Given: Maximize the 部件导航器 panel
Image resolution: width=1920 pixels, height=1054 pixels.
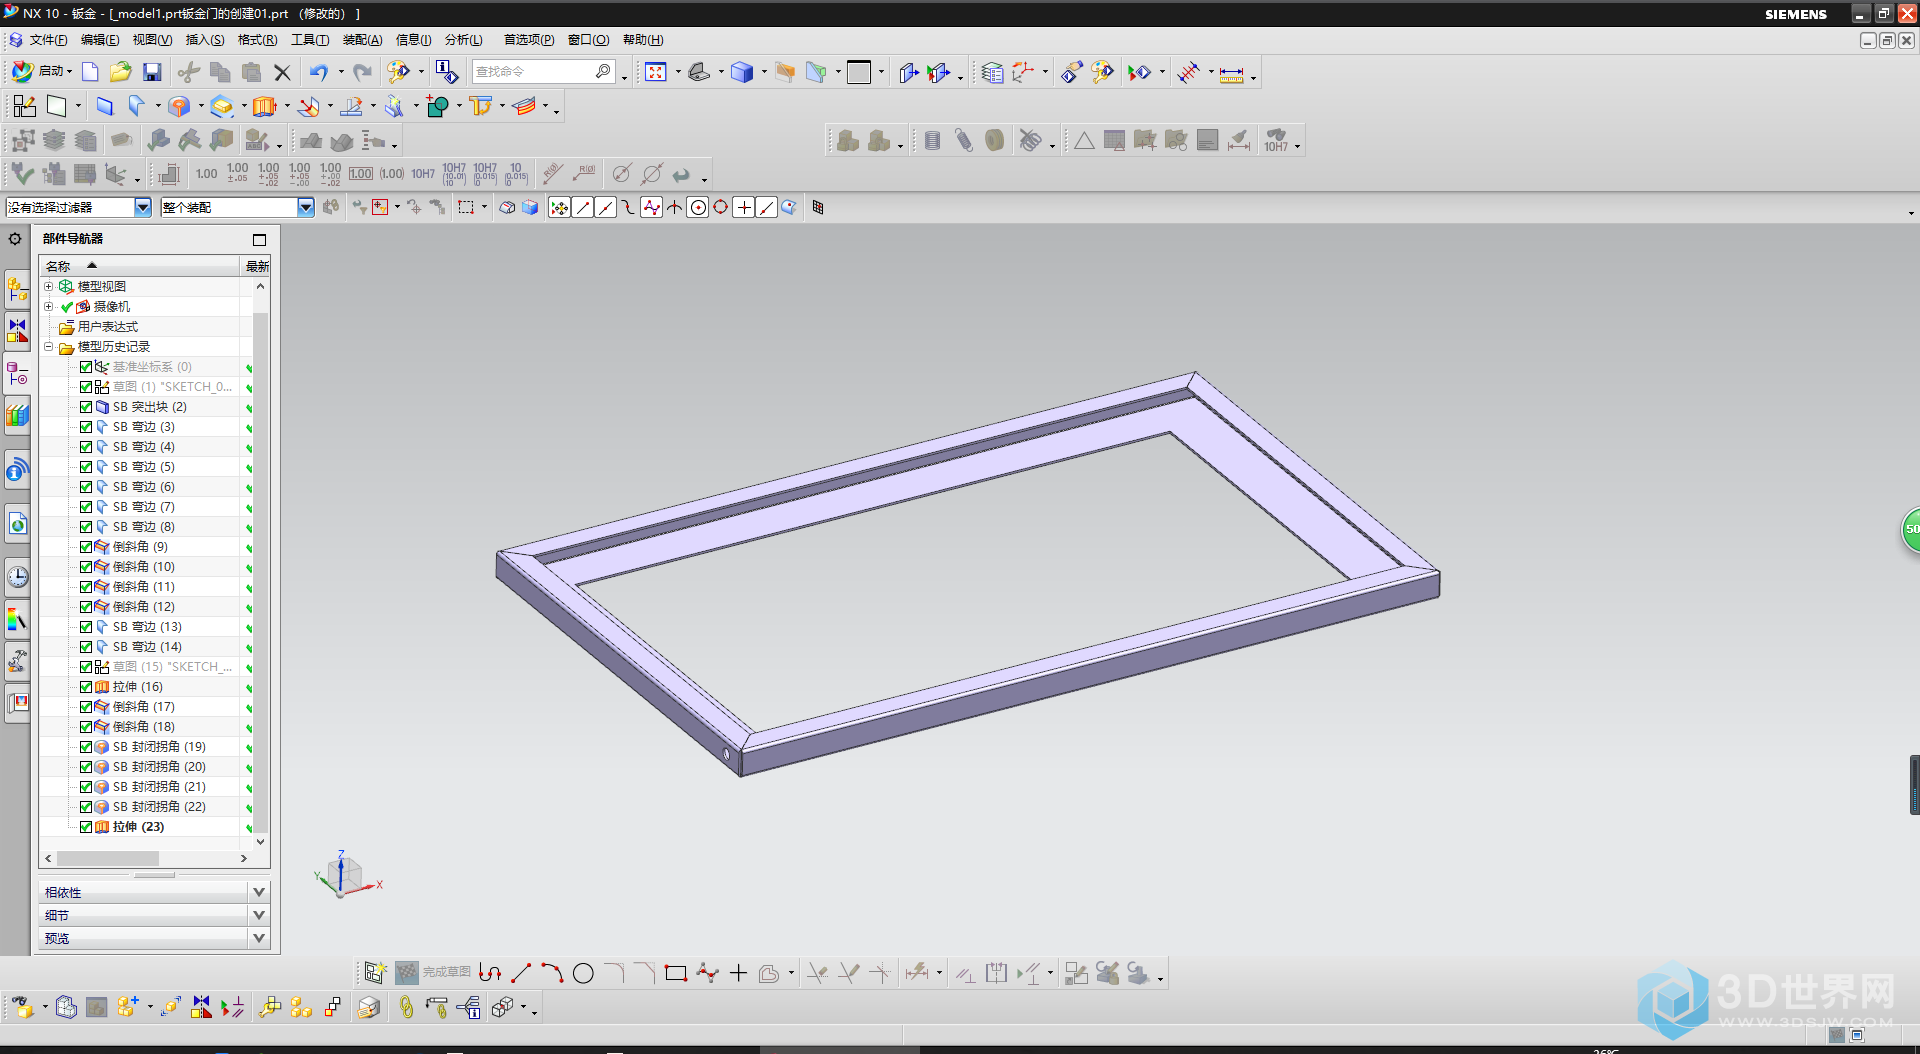Looking at the screenshot, I should pos(260,239).
